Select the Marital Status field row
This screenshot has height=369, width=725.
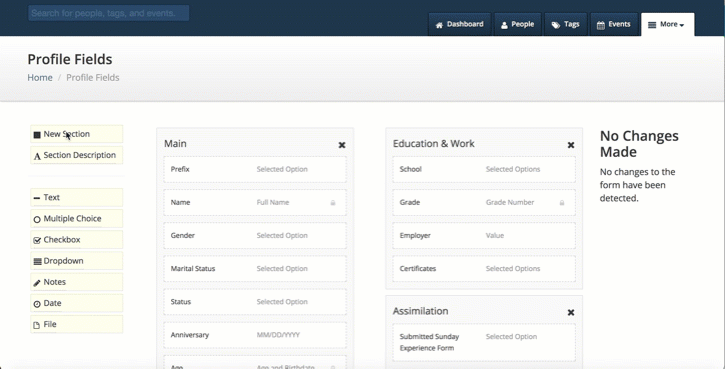255,269
